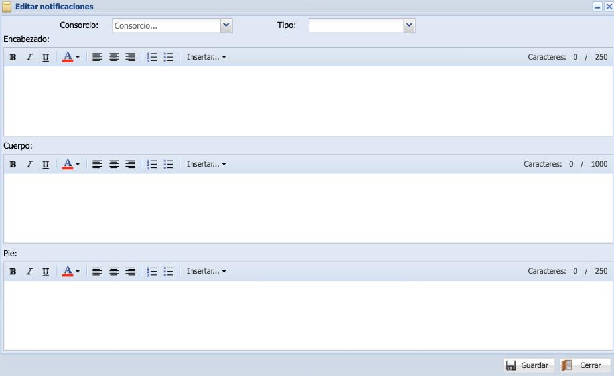This screenshot has height=376, width=614.
Task: Insert numbered list in Encabezado editor
Action: [152, 57]
